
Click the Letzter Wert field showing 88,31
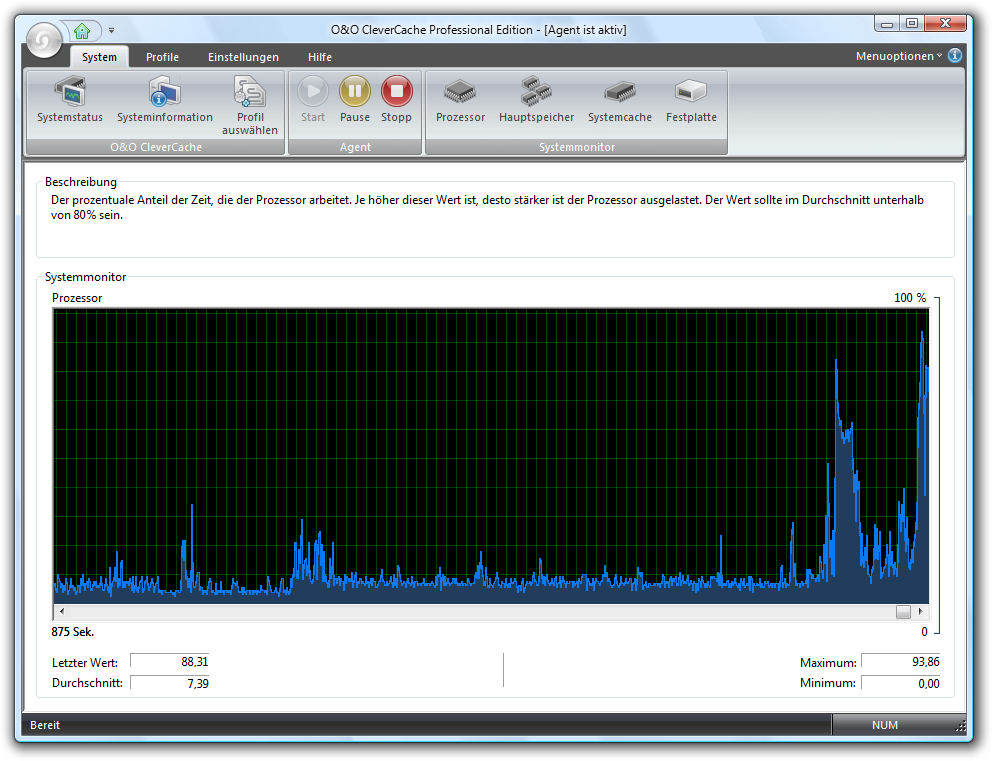click(170, 662)
